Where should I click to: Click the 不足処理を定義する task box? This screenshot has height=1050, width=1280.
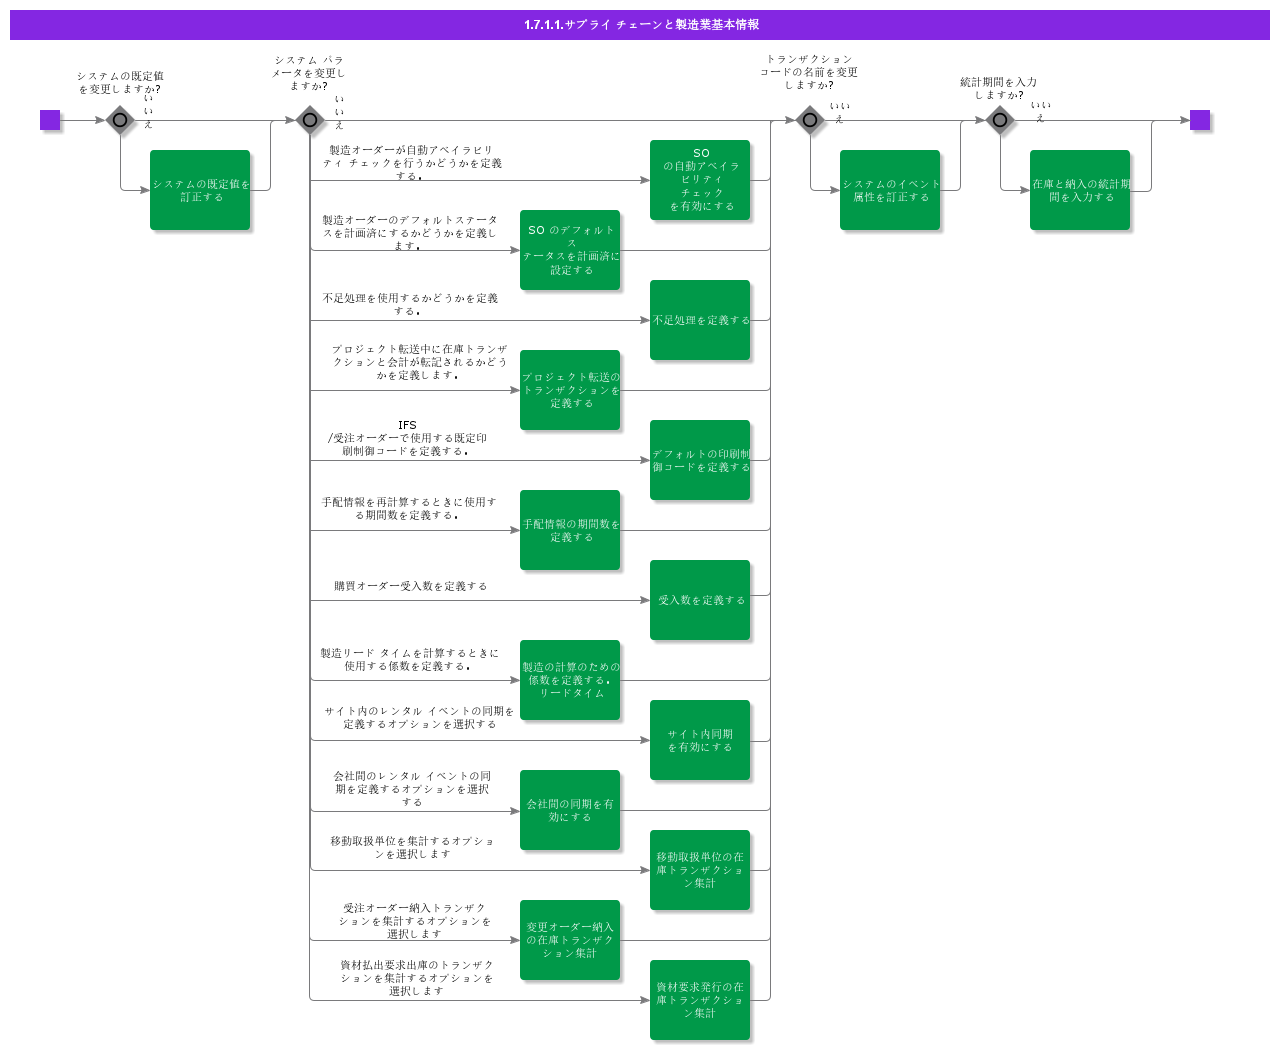tap(700, 320)
